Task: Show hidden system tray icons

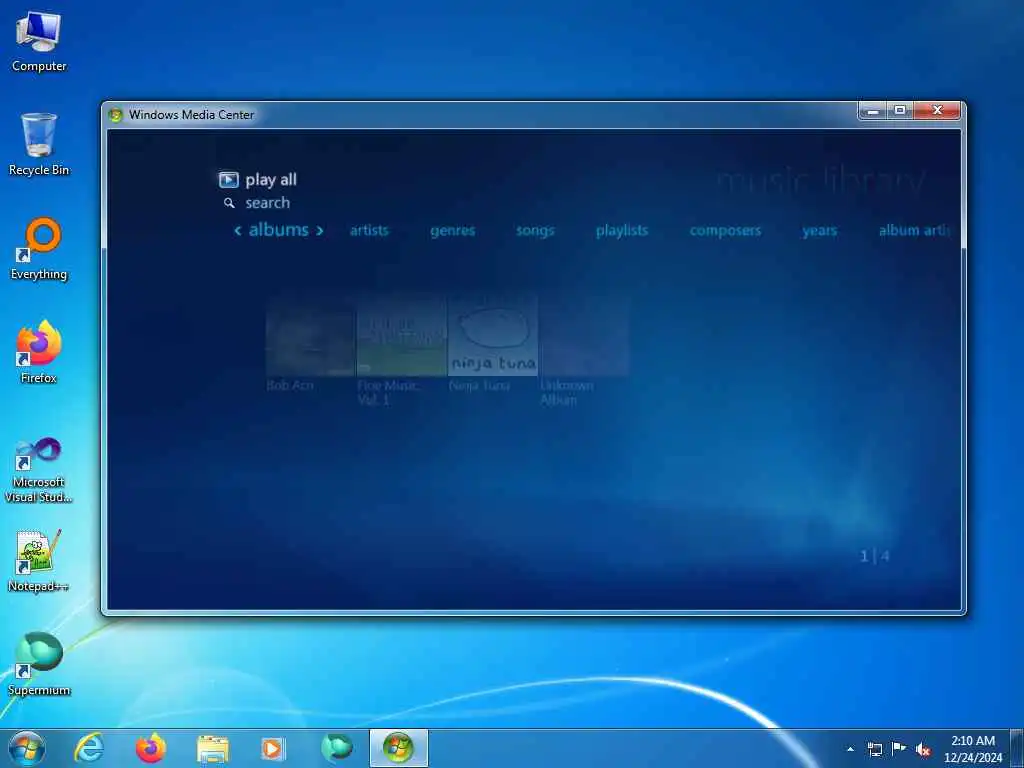Action: point(850,749)
